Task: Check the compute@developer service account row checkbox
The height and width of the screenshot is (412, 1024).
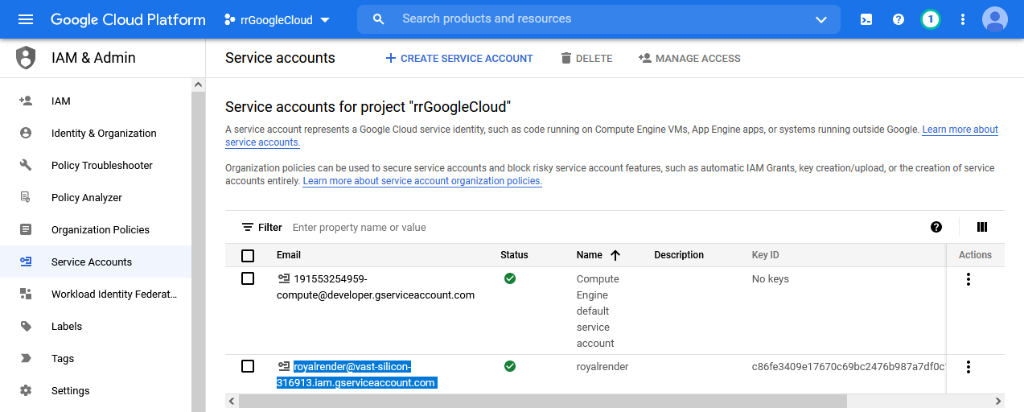Action: point(248,279)
